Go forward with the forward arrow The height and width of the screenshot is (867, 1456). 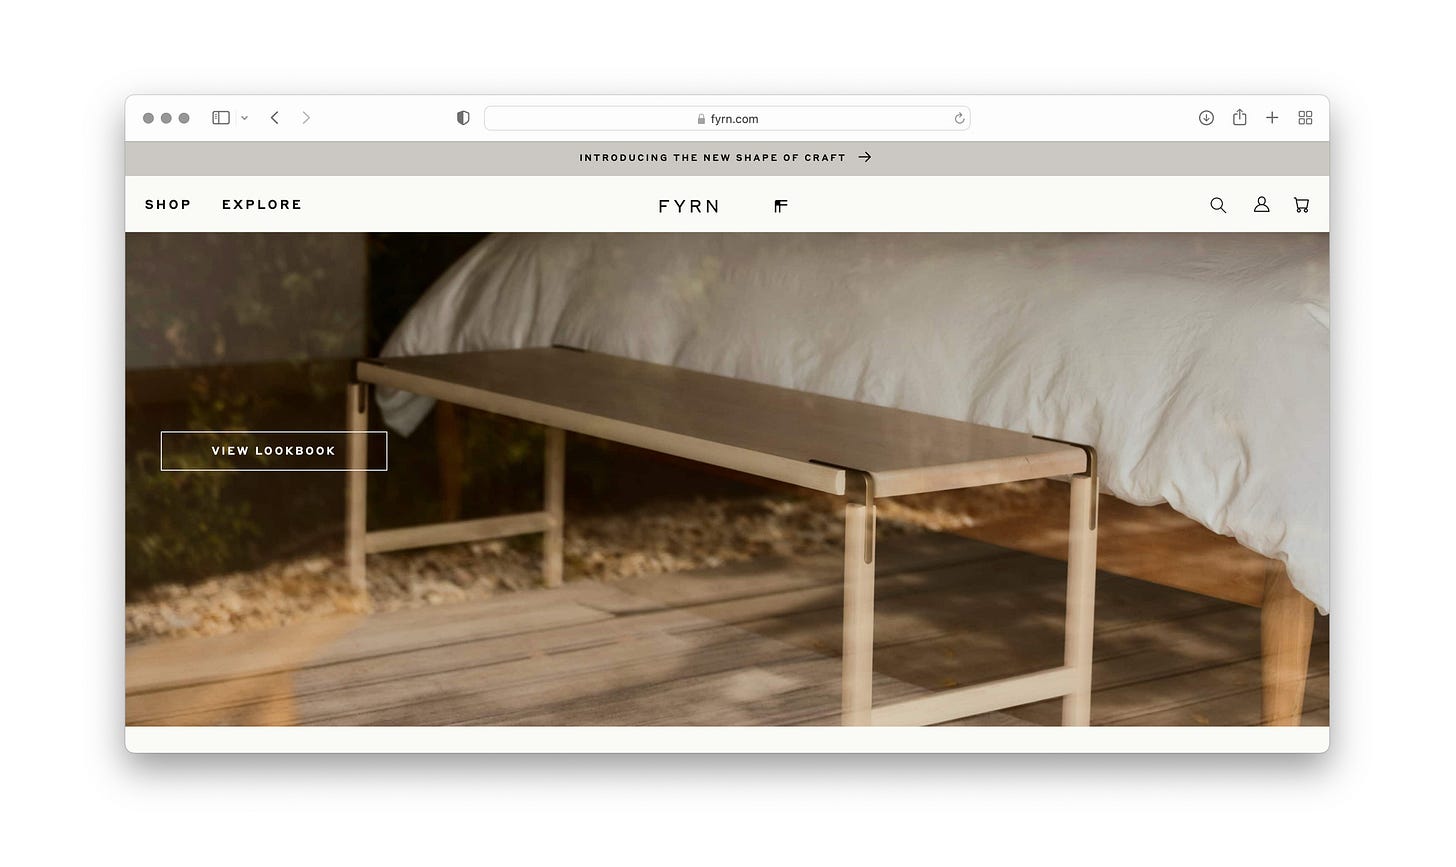[306, 118]
